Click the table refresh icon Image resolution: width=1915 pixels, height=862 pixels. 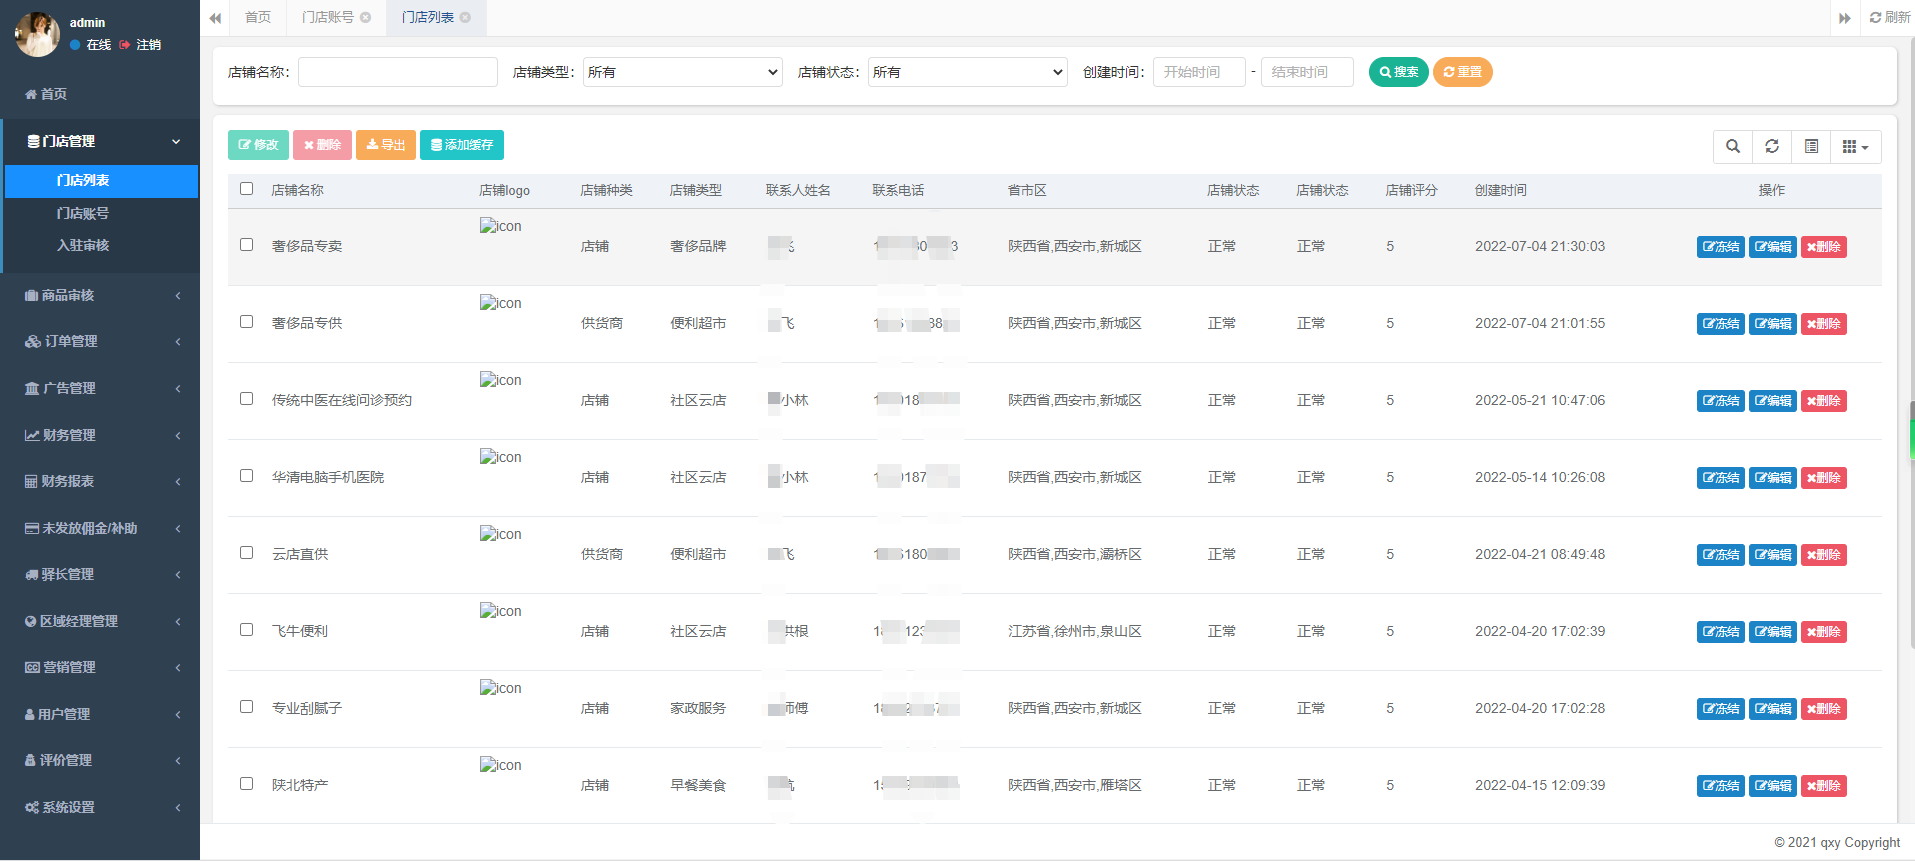(x=1772, y=146)
